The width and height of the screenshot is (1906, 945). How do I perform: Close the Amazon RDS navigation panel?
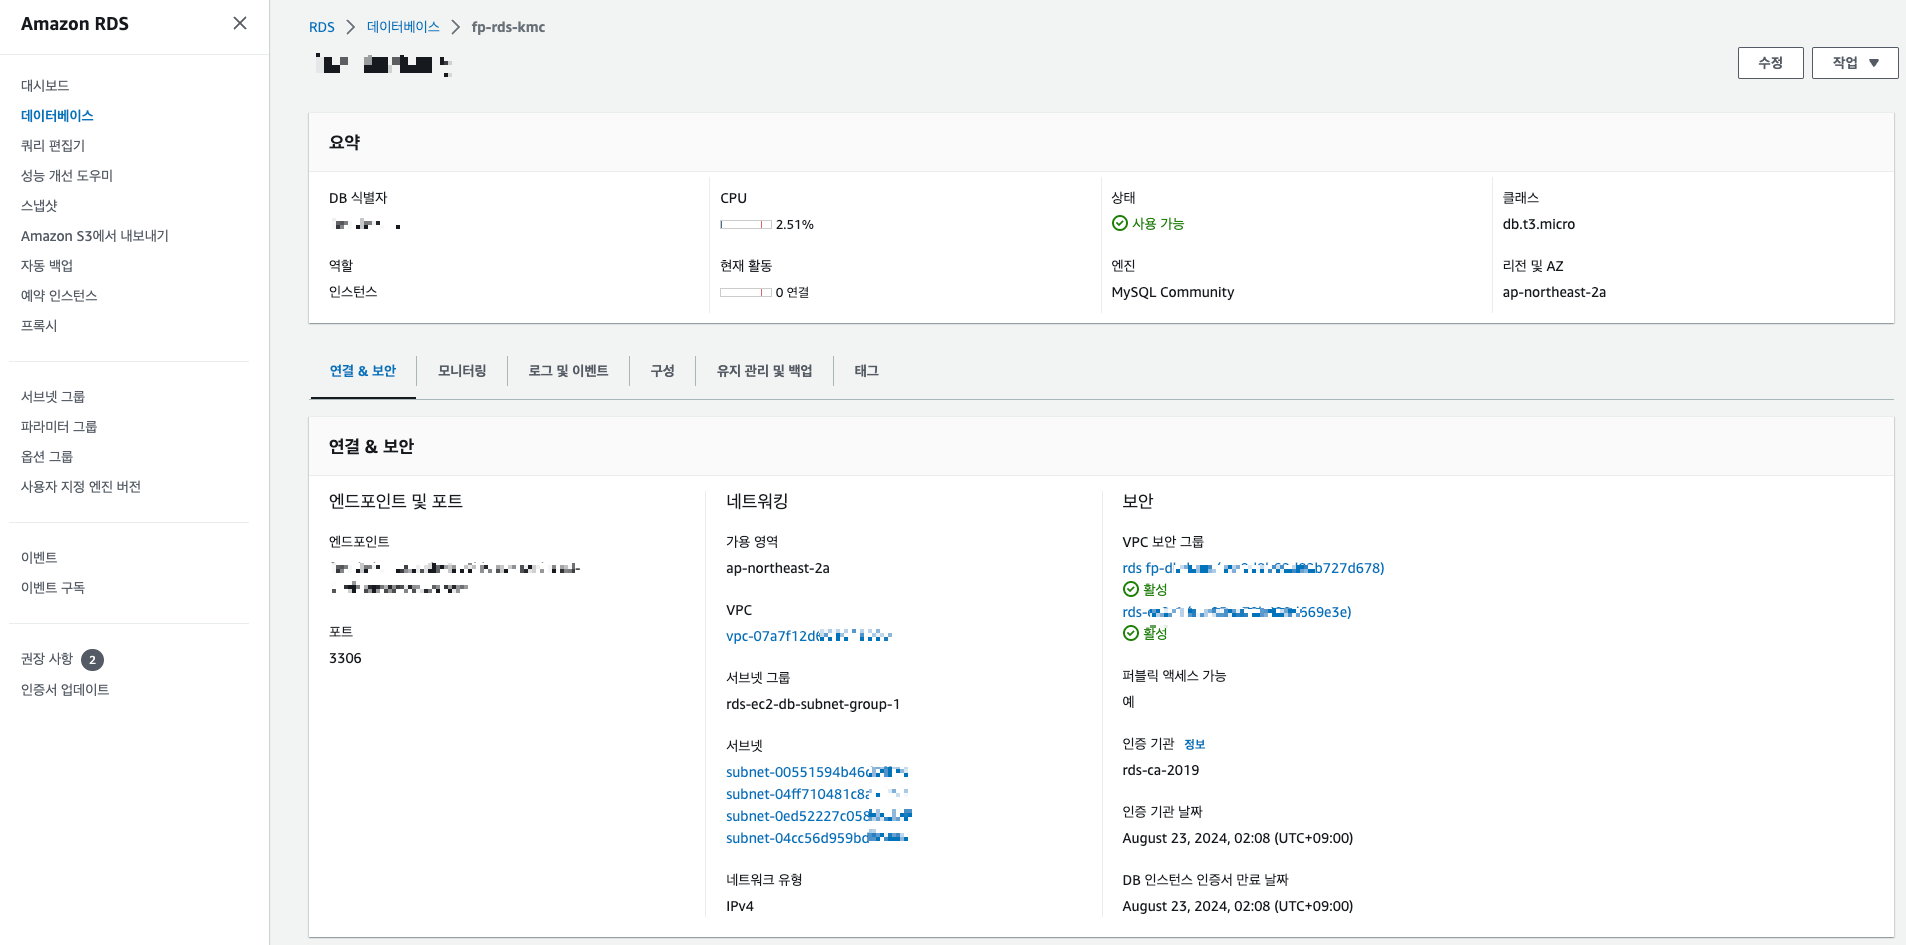coord(240,23)
